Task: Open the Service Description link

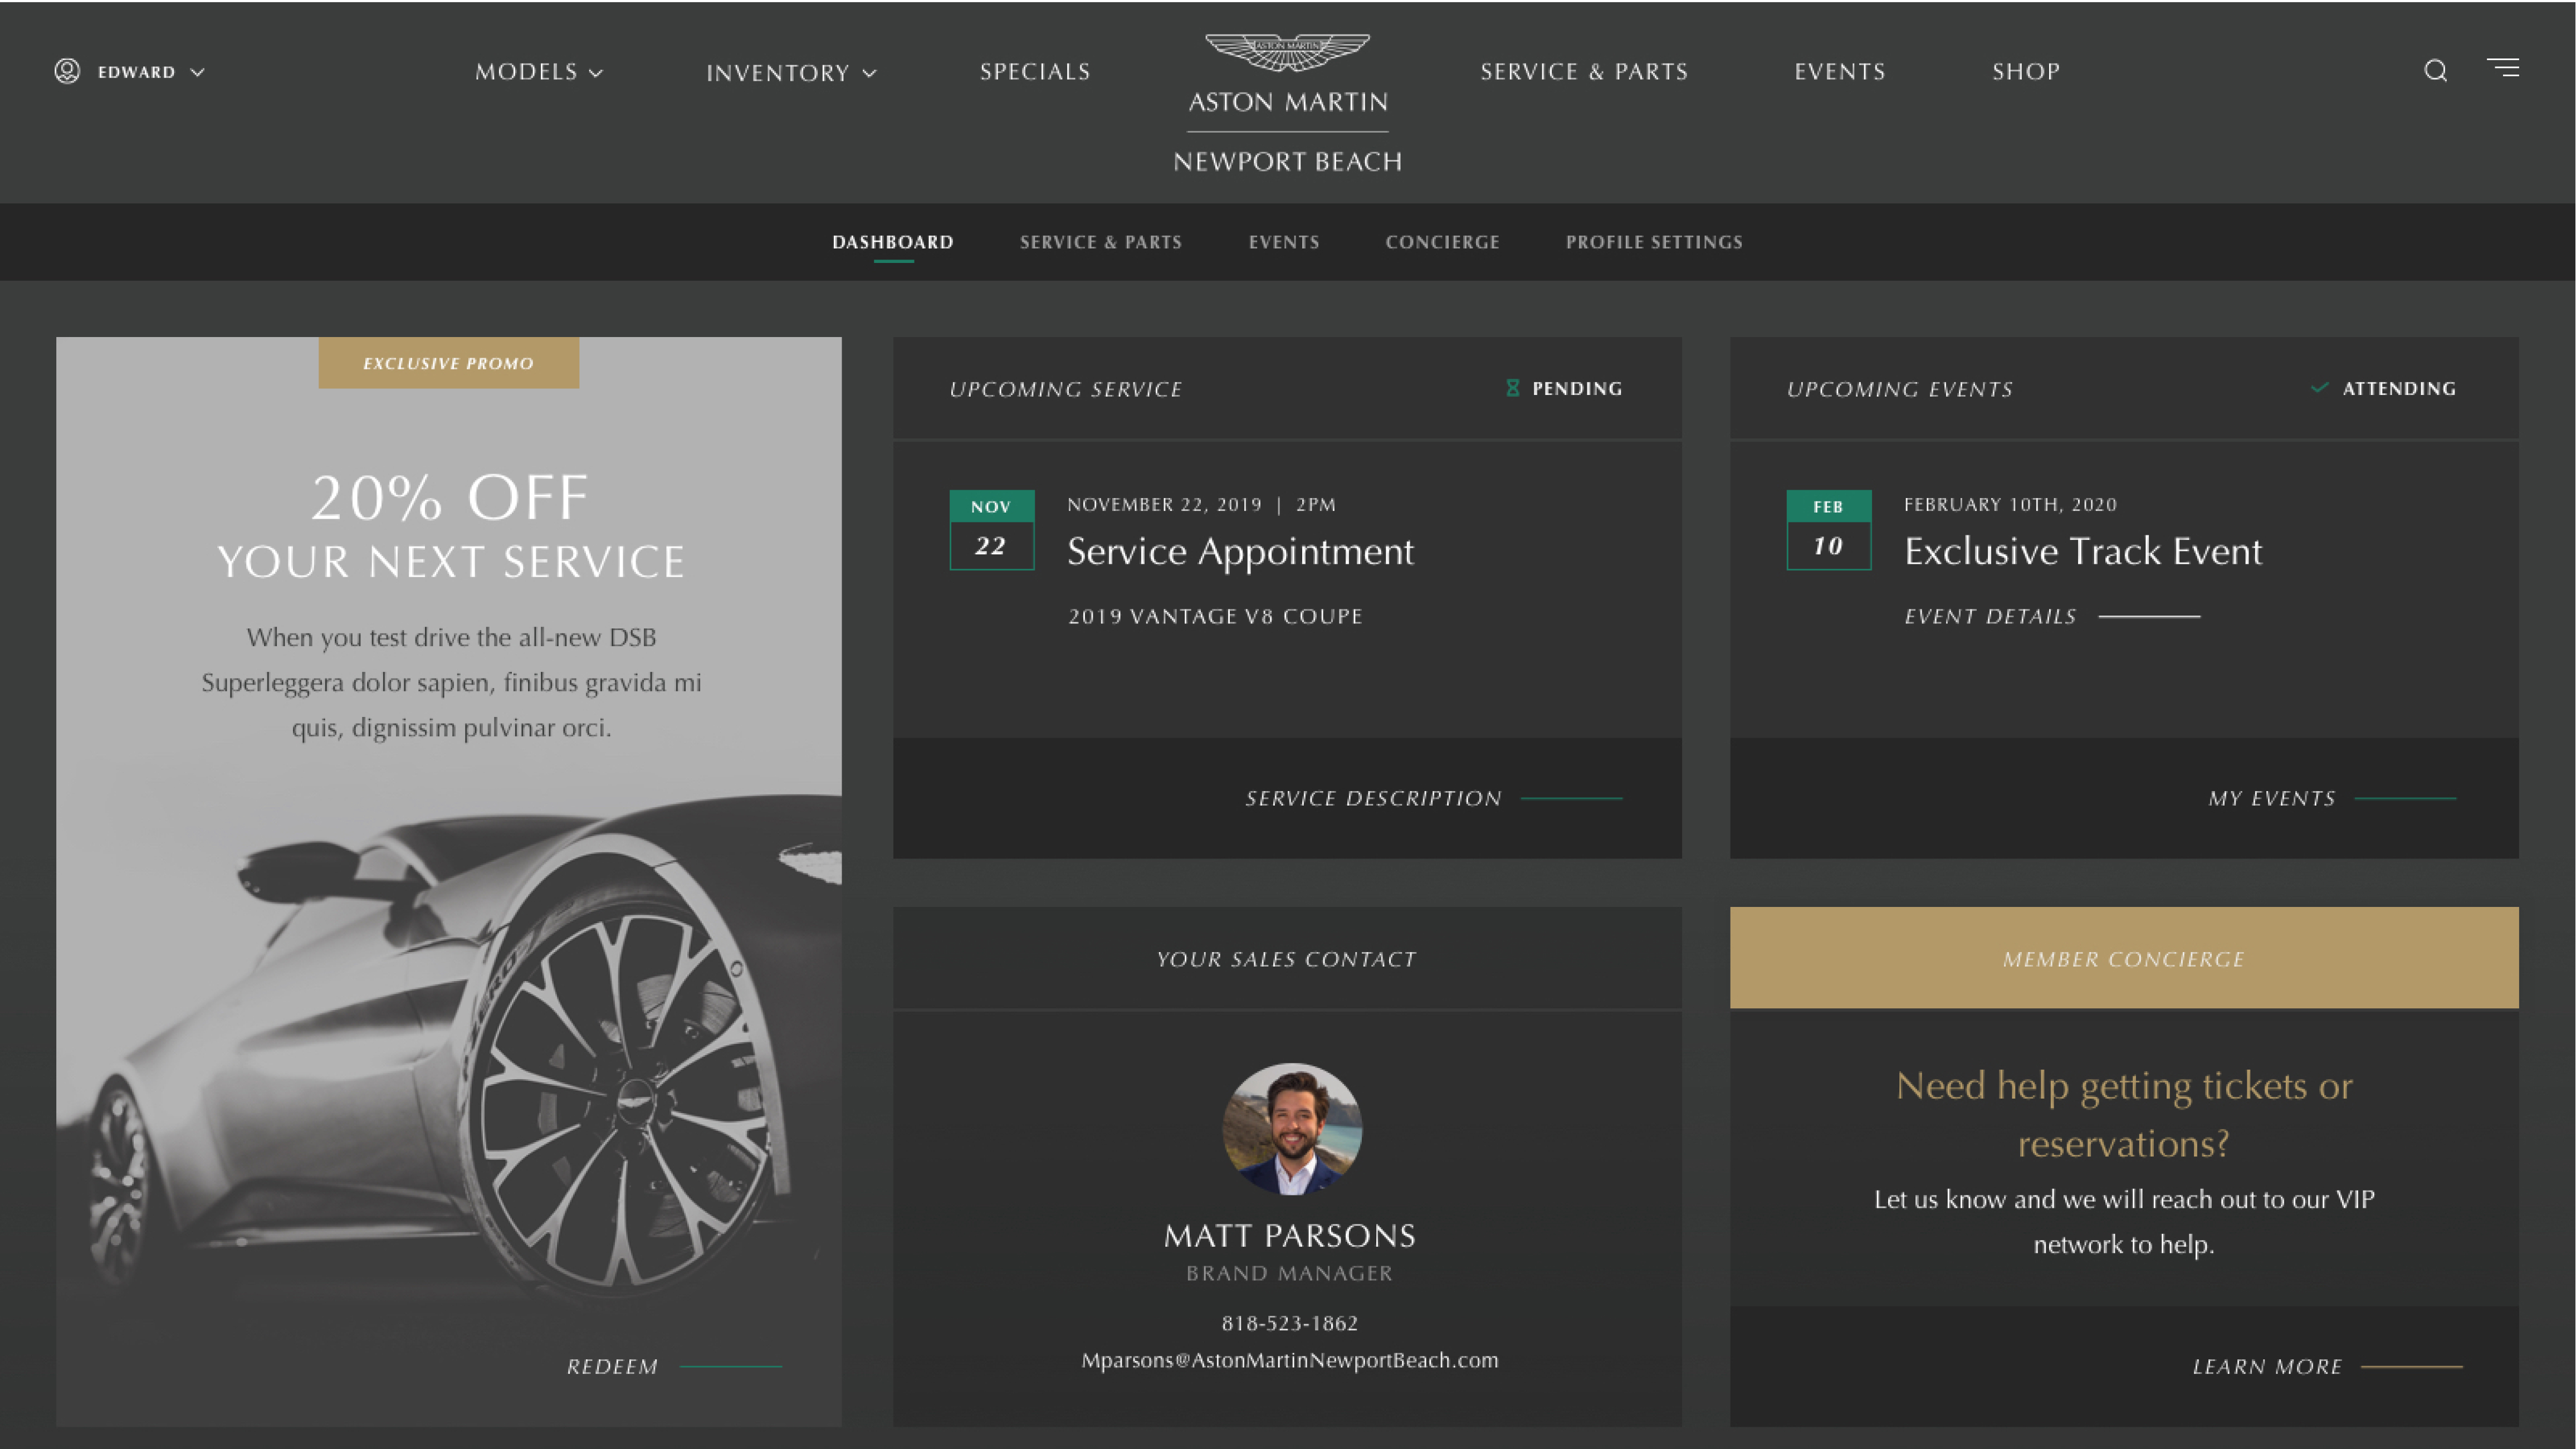Action: coord(1373,798)
